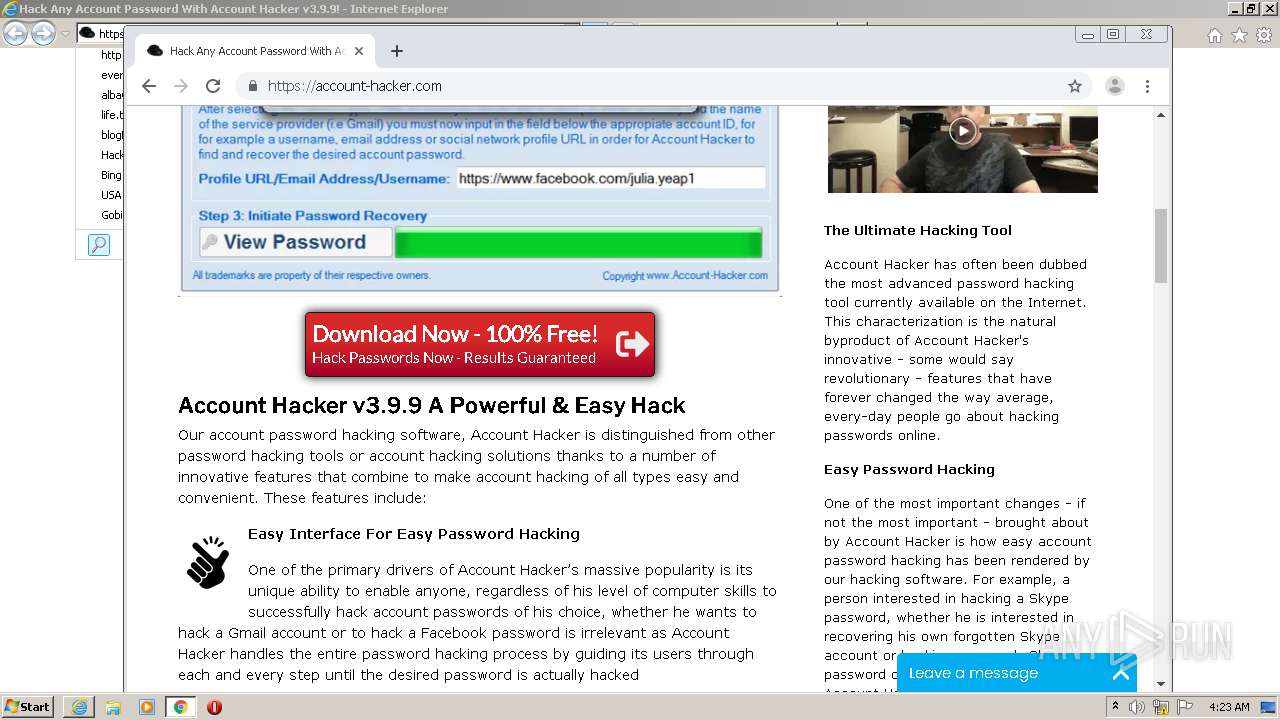View site info via padlock icon
This screenshot has width=1280, height=720.
(253, 86)
